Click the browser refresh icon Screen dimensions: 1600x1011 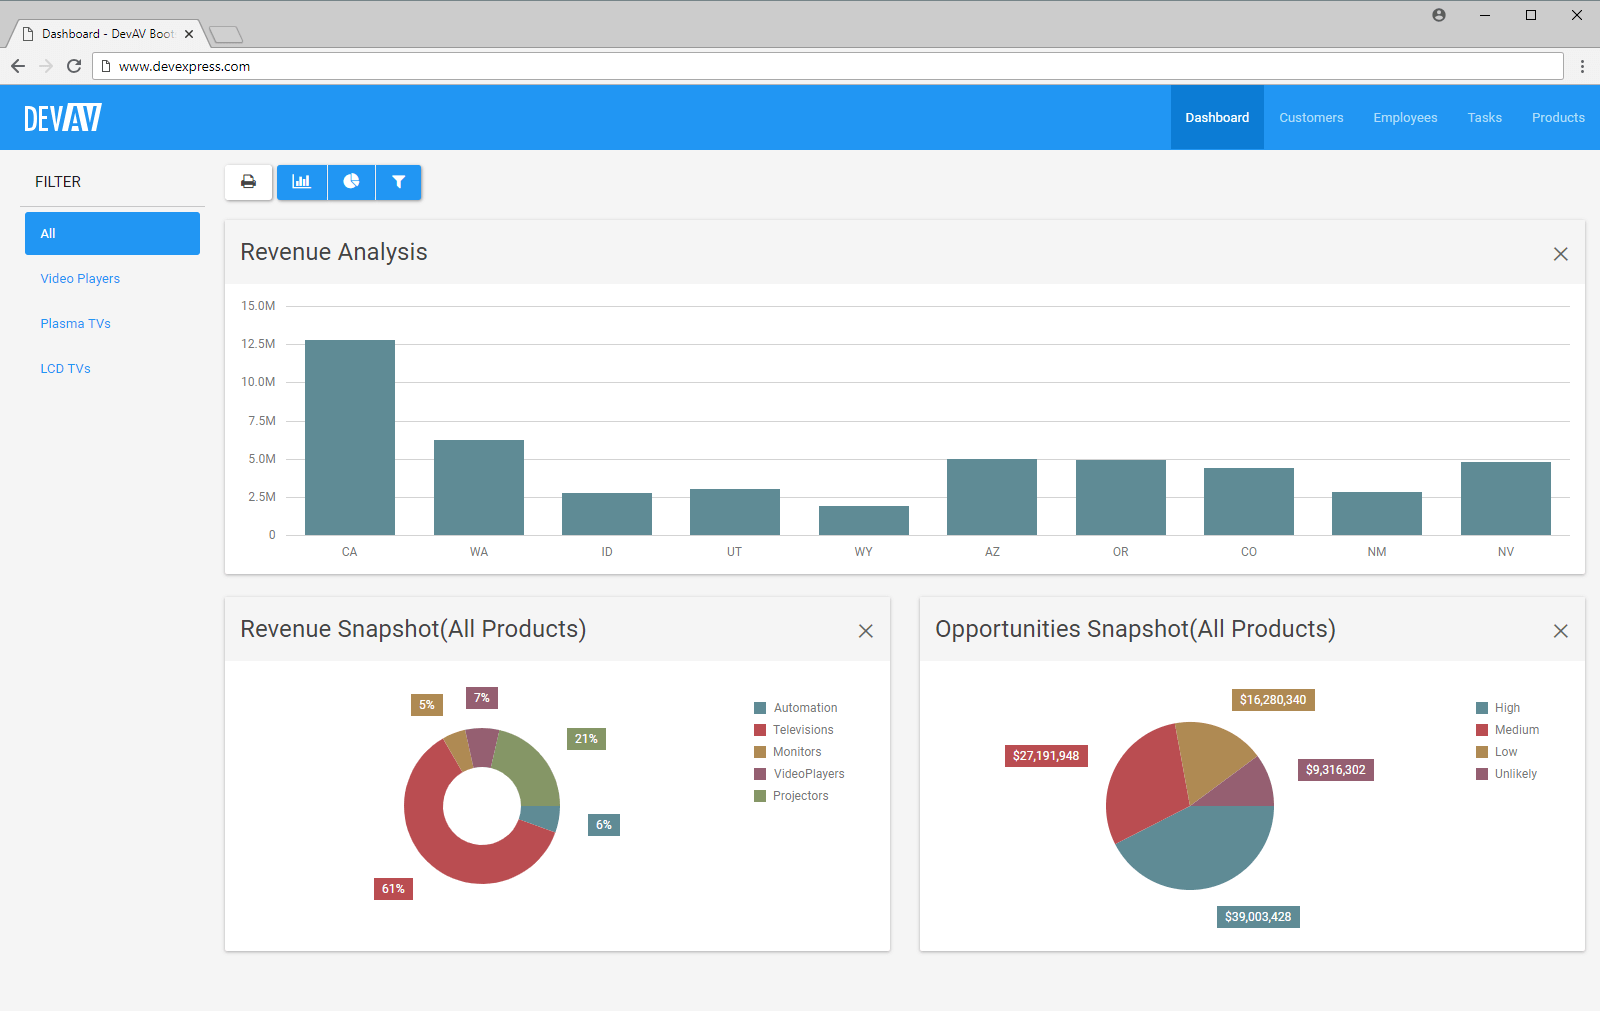click(x=73, y=66)
